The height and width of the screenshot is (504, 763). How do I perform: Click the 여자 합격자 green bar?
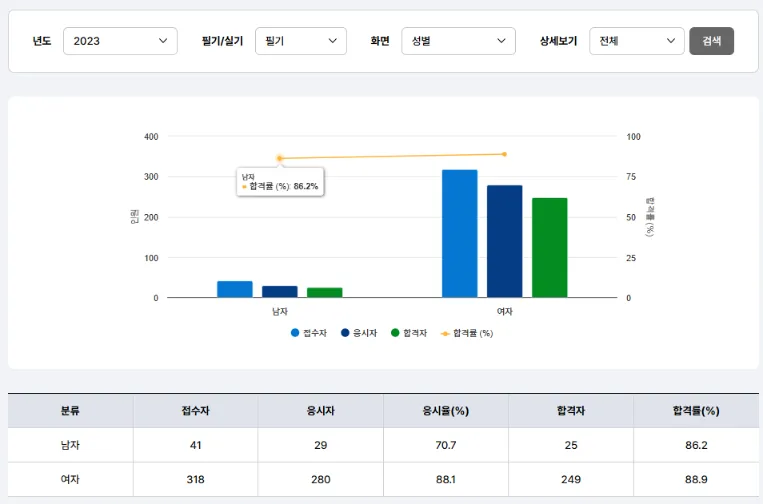pos(549,248)
